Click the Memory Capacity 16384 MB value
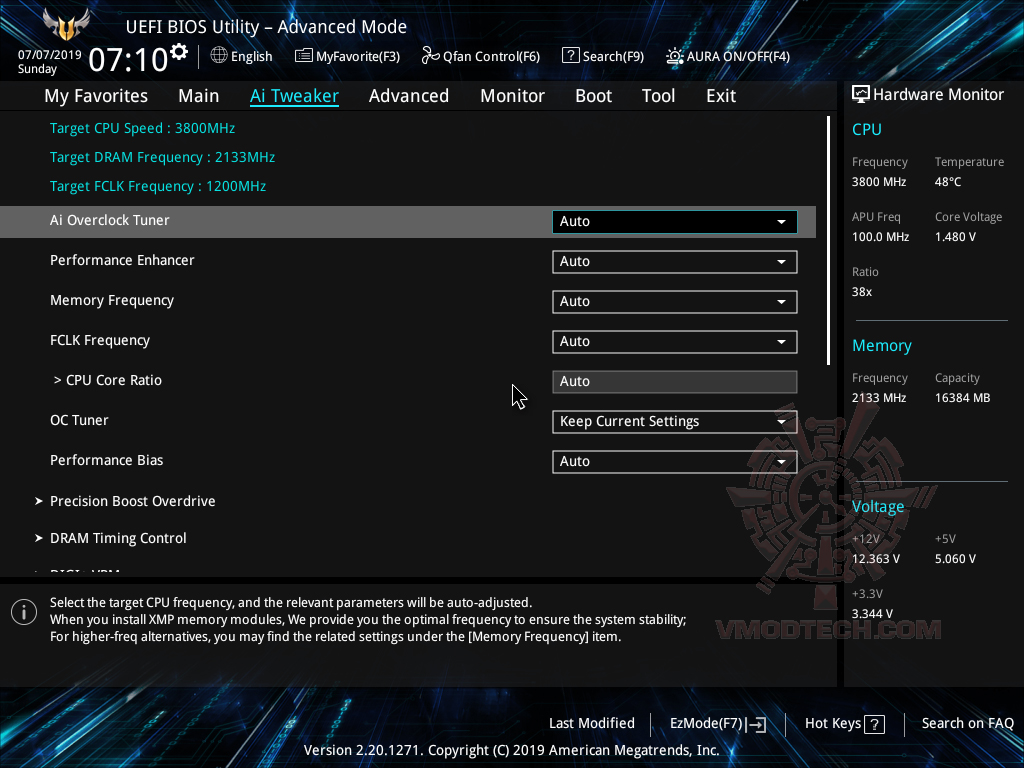1024x768 pixels. [x=963, y=398]
